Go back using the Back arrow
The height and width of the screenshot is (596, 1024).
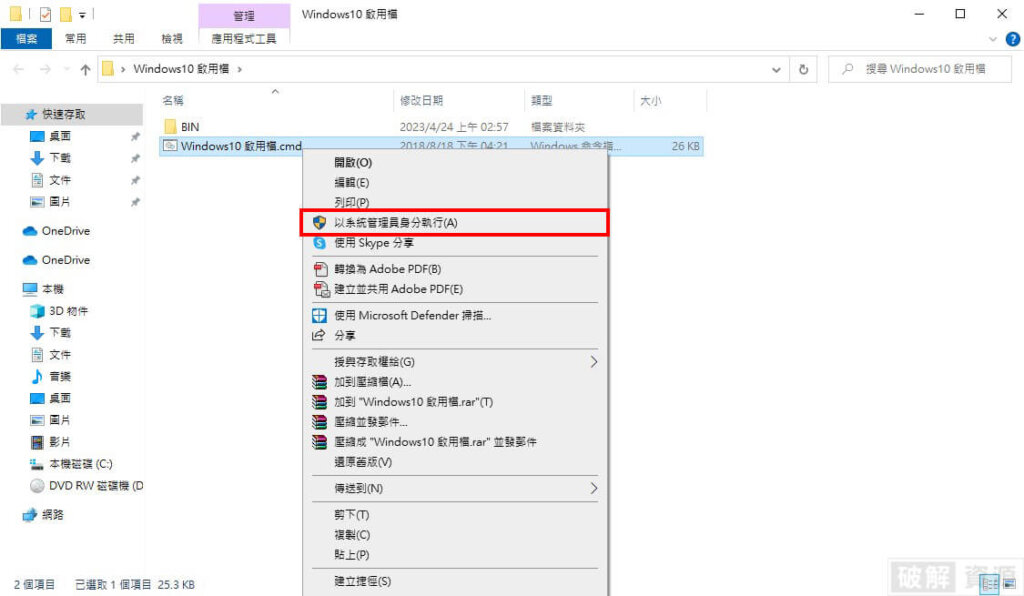click(18, 69)
